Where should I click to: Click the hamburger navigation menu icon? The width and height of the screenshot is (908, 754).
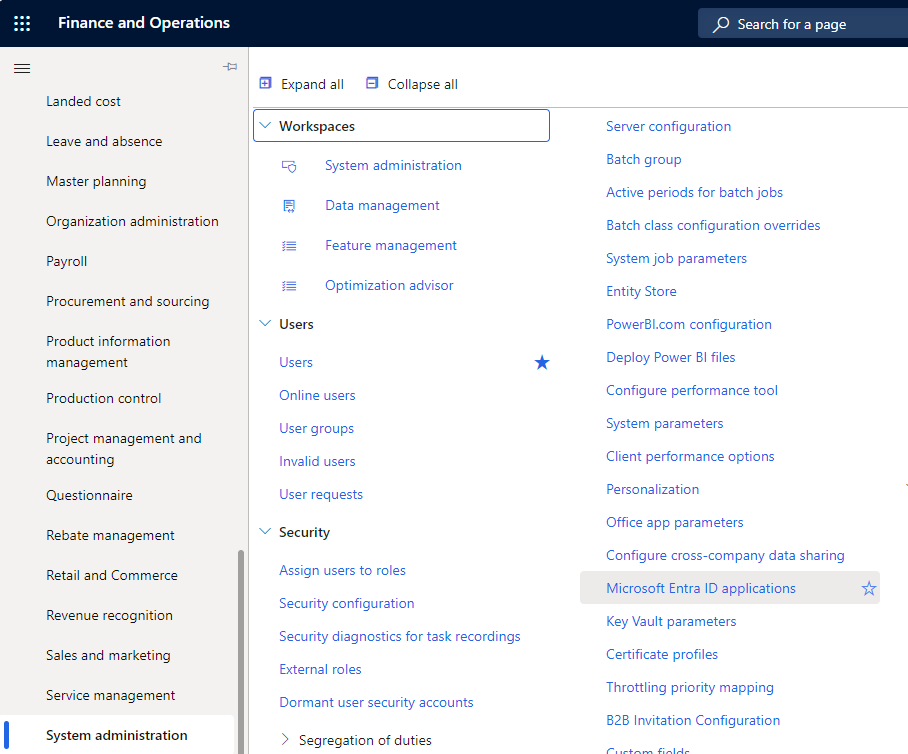[x=22, y=68]
